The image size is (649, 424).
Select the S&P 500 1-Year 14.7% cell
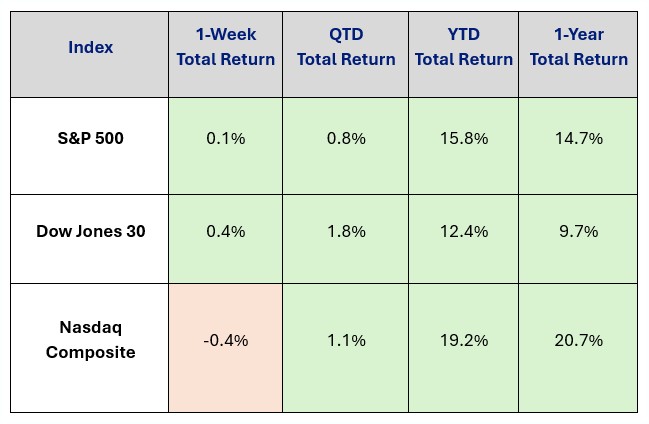[578, 139]
